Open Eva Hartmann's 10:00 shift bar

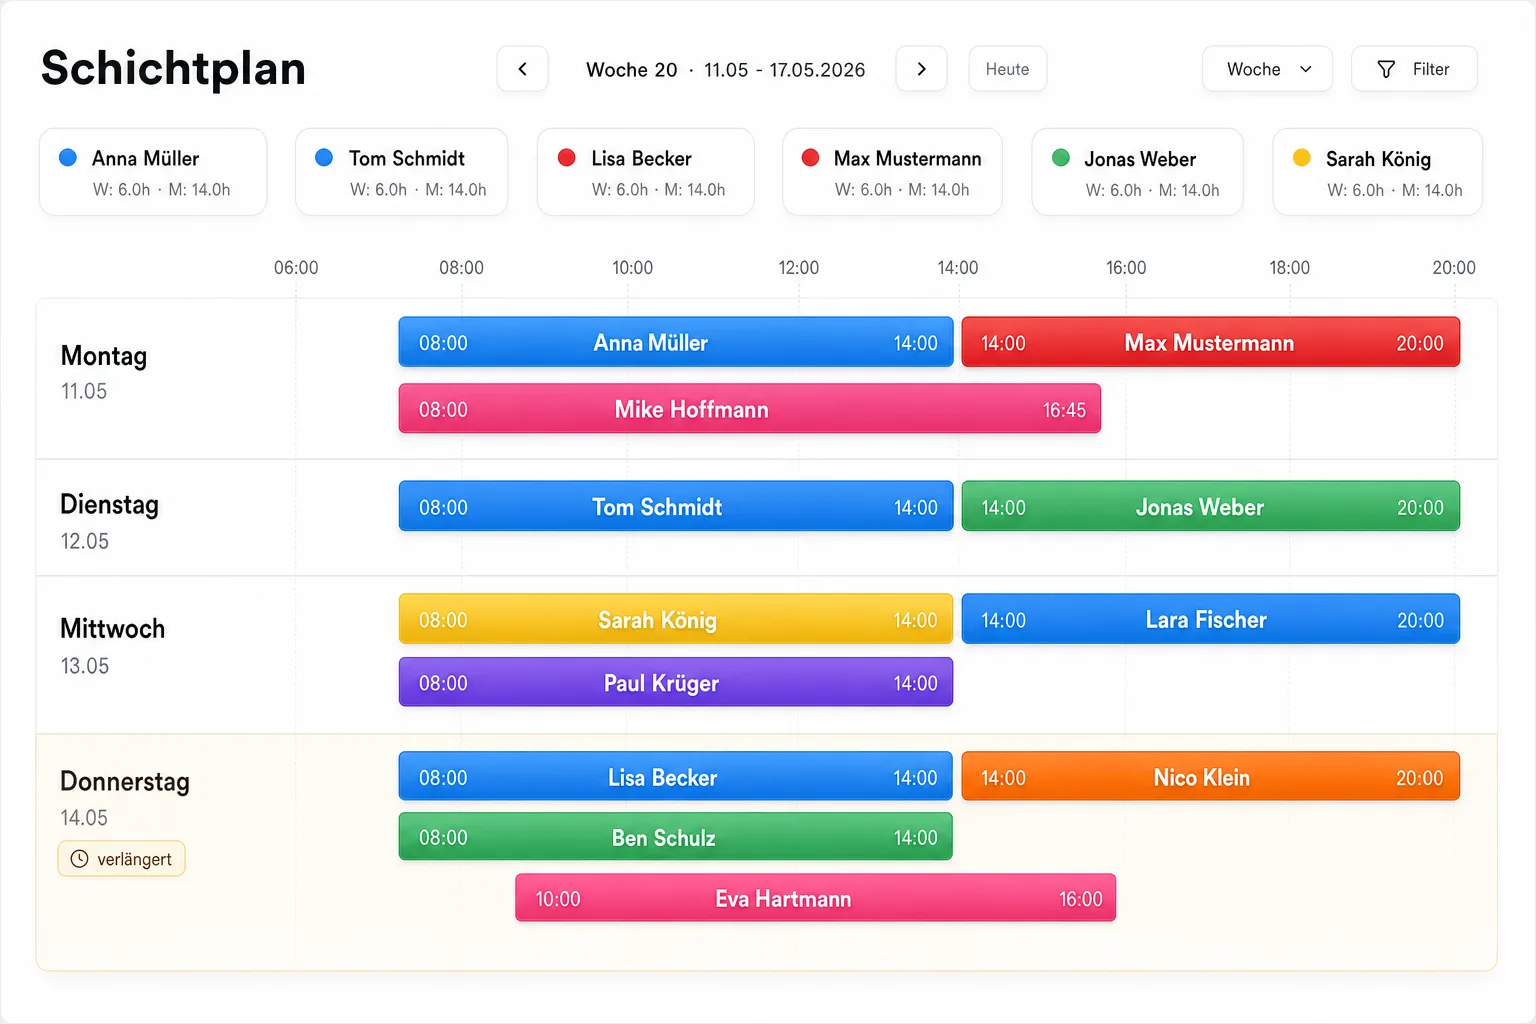(816, 897)
